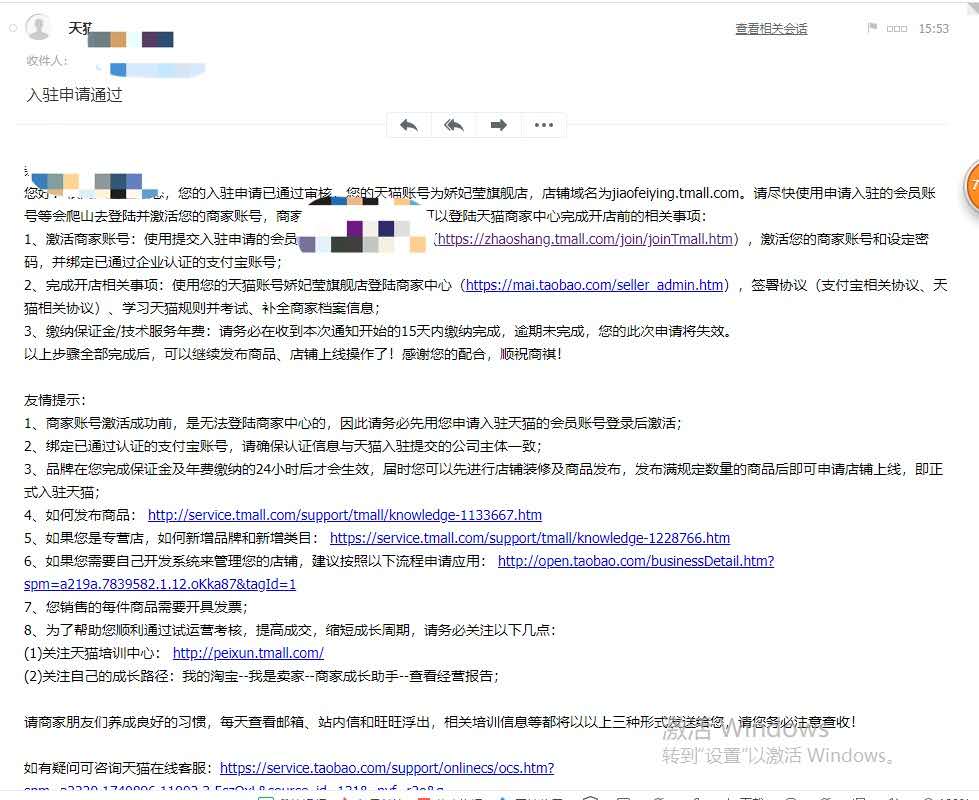This screenshot has width=979, height=800.
Task: Click the email time 15:53
Action: click(x=933, y=29)
